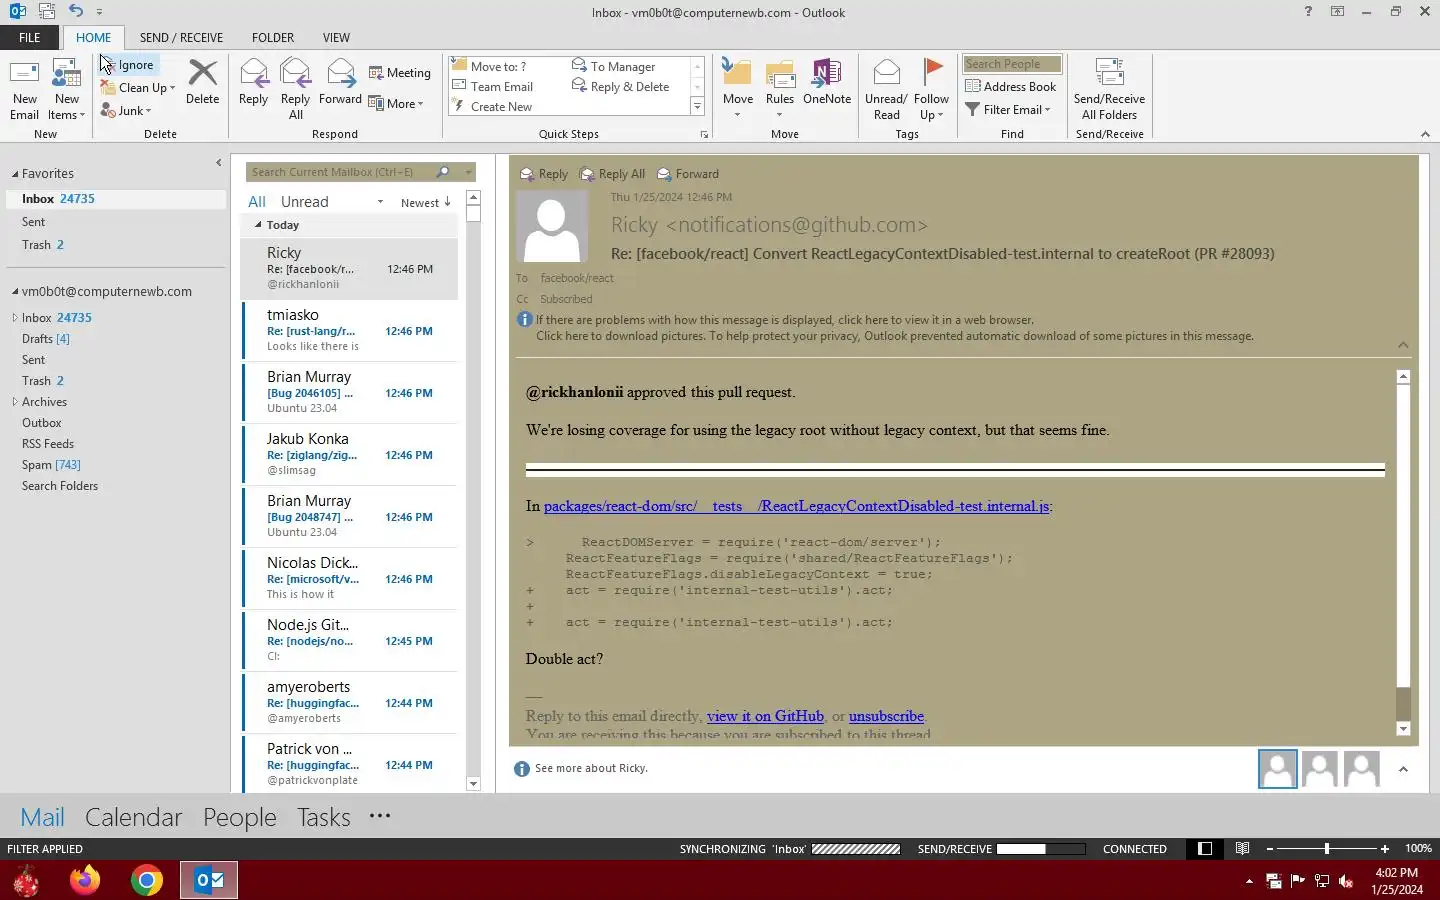Collapse the vm0b0t@computernewb.com account tree
1440x900 pixels.
point(15,292)
